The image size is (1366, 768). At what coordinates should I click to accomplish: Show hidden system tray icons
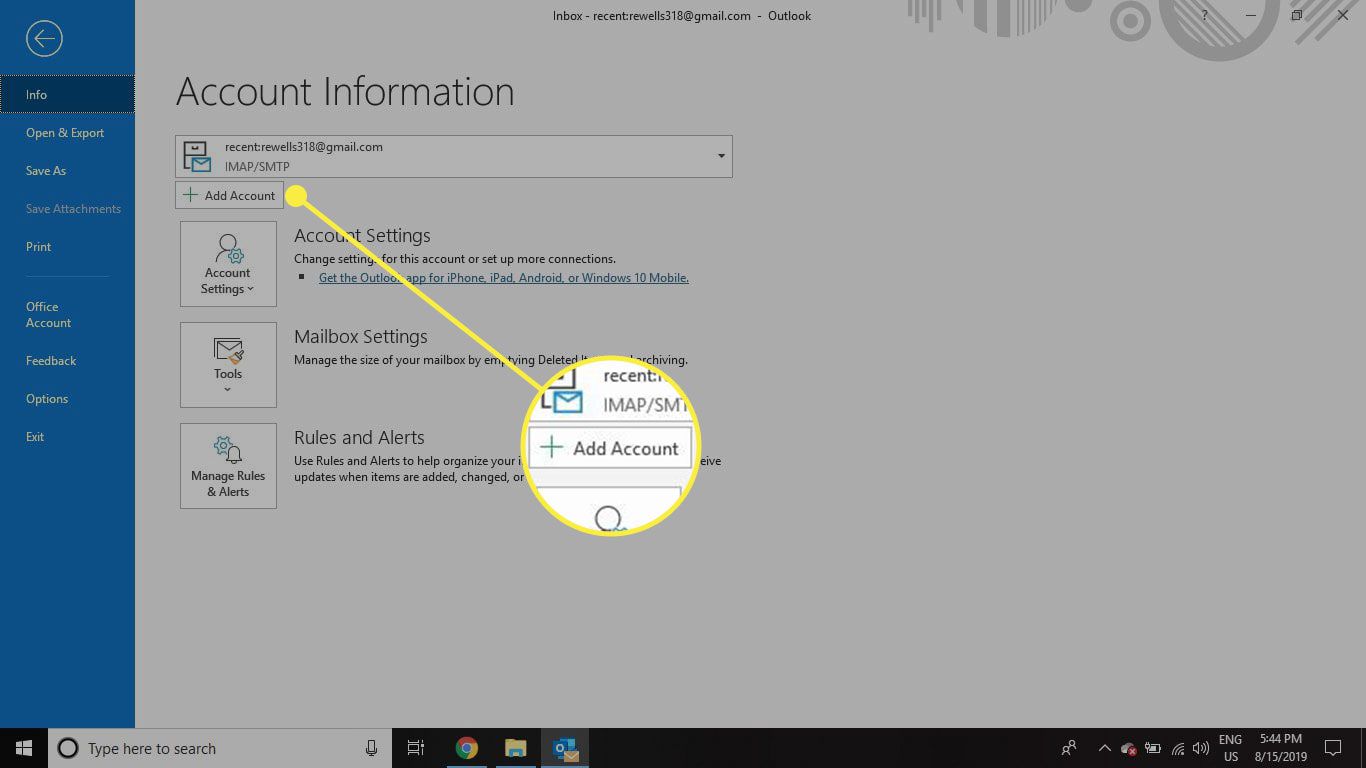click(x=1104, y=748)
